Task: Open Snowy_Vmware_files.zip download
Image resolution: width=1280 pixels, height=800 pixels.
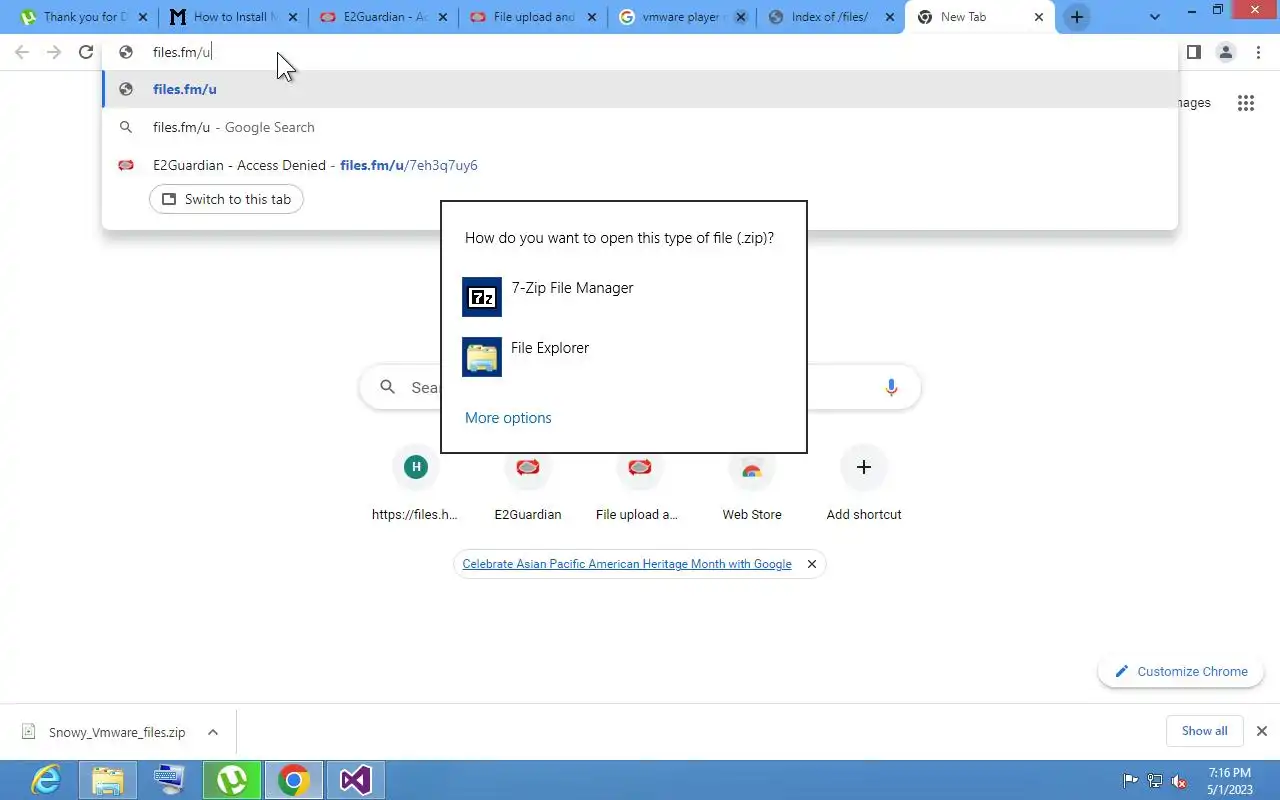Action: point(106,732)
